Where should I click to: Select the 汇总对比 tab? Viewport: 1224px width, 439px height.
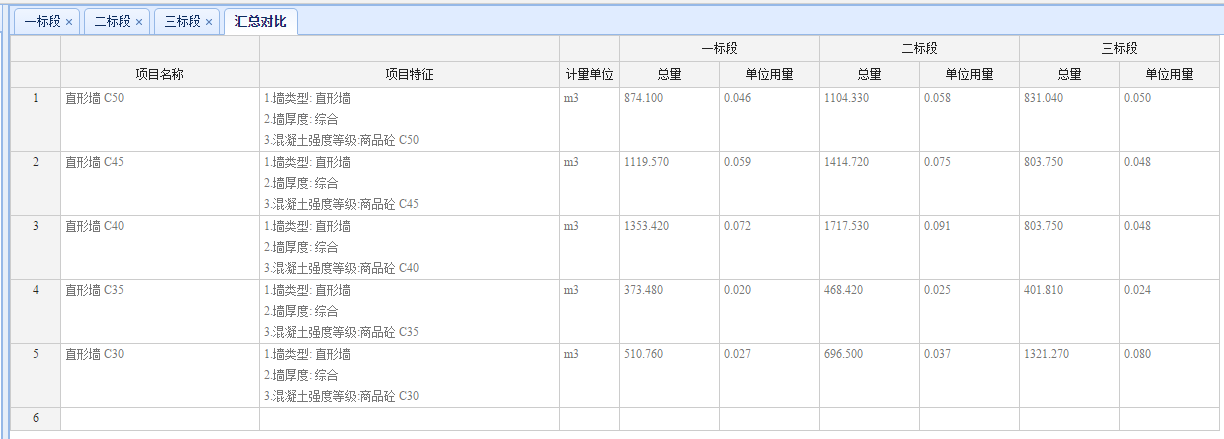click(261, 21)
